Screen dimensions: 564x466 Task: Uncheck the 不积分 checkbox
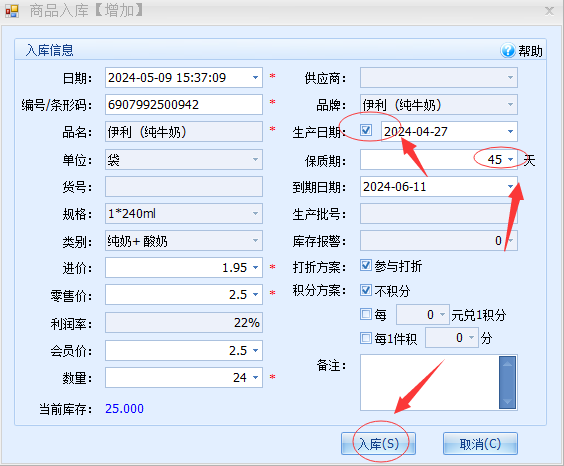[366, 290]
